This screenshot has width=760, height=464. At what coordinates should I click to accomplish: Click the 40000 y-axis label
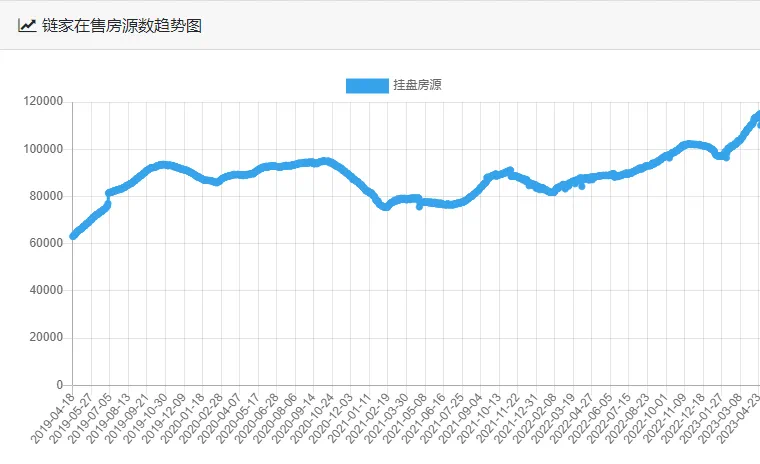pos(46,290)
